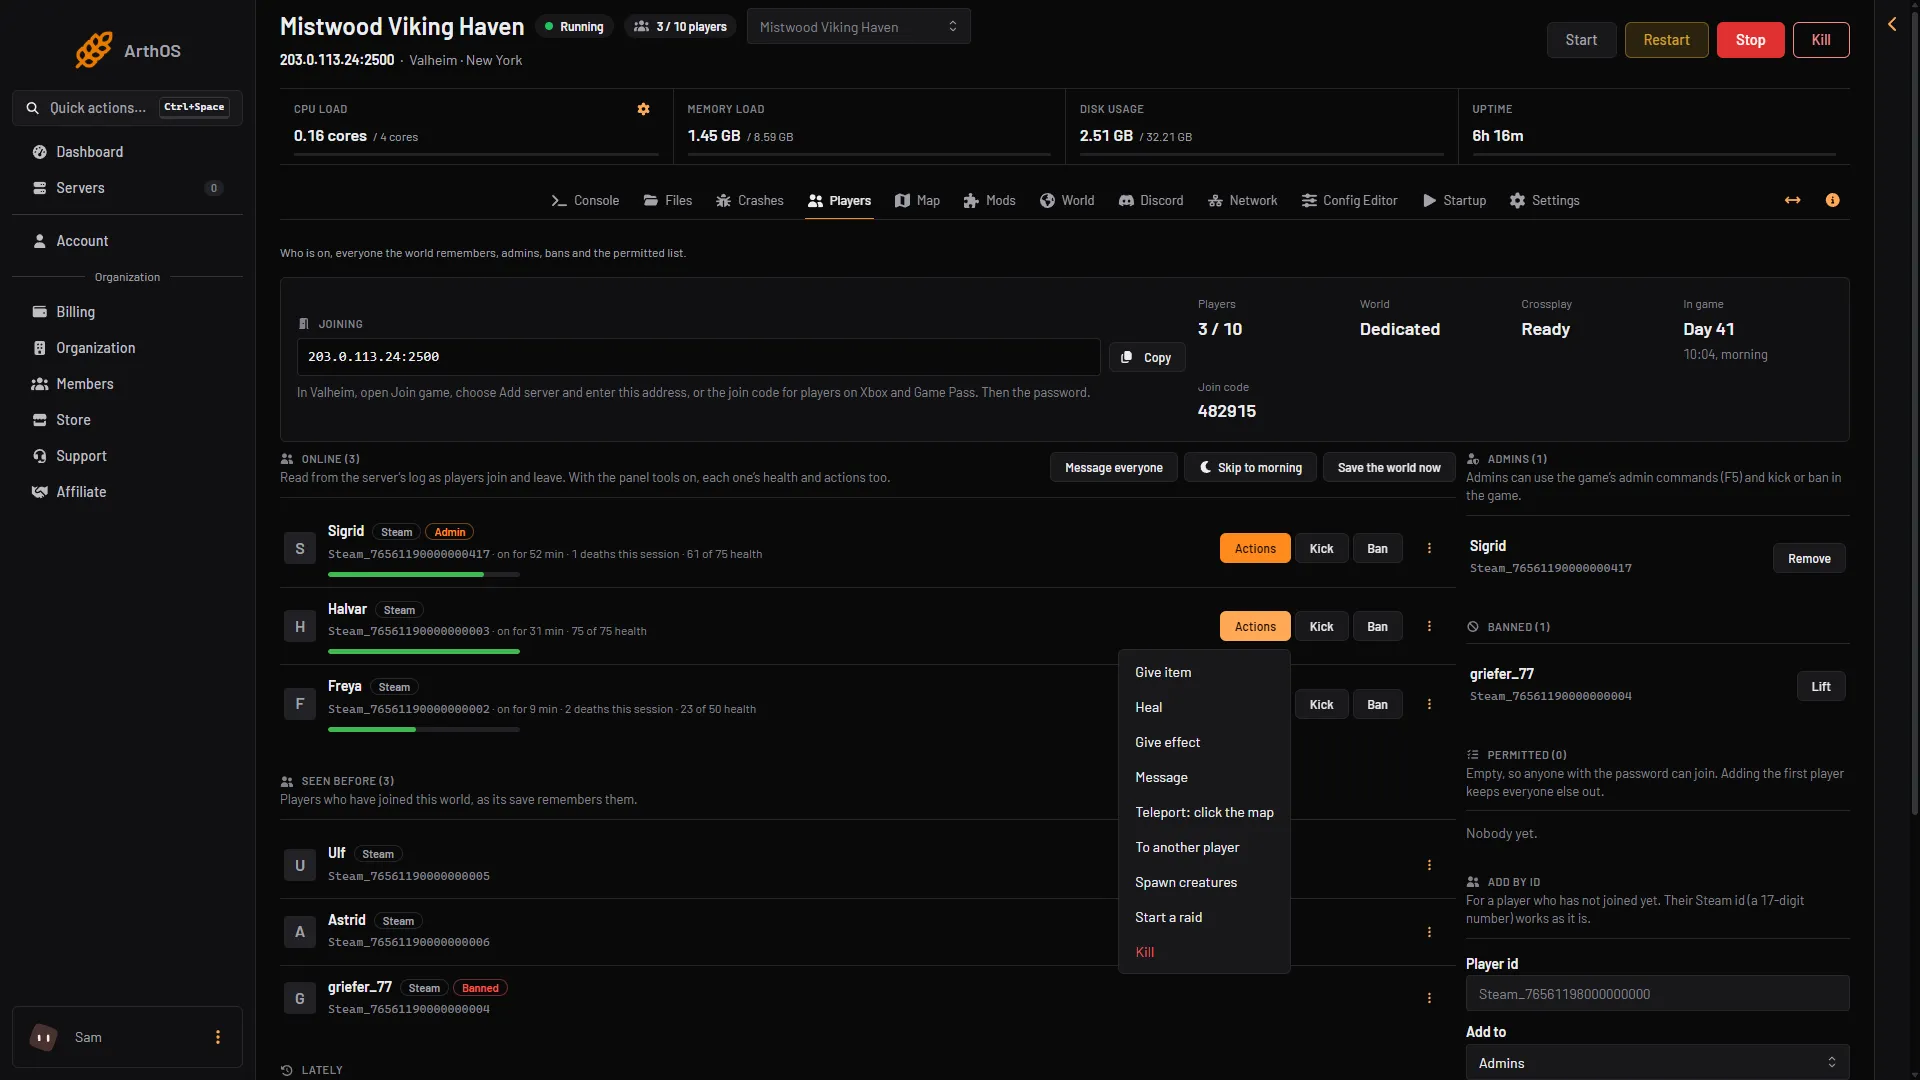This screenshot has width=1920, height=1080.
Task: Select Give effect menu entry
Action: pyautogui.click(x=1204, y=743)
